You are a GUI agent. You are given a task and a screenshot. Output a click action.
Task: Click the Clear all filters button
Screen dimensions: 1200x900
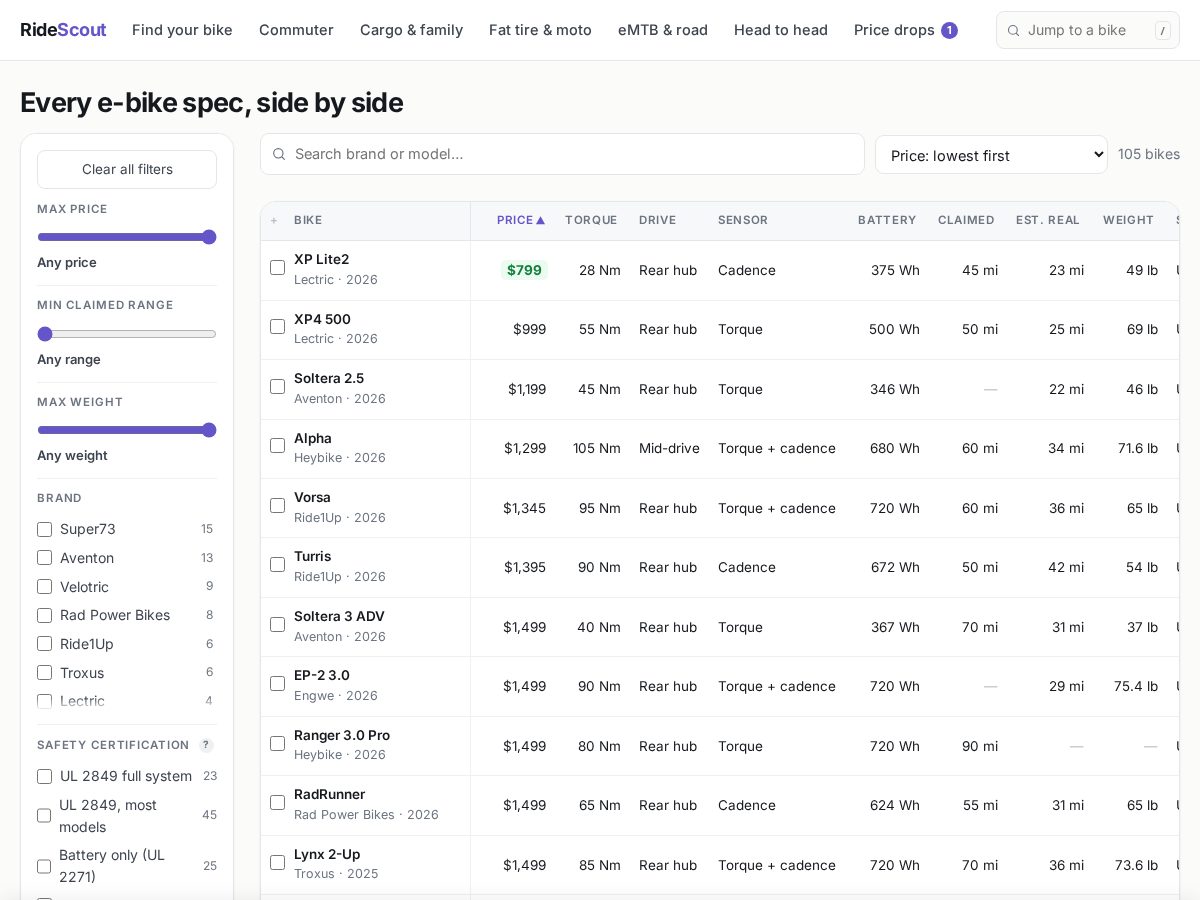pyautogui.click(x=127, y=169)
